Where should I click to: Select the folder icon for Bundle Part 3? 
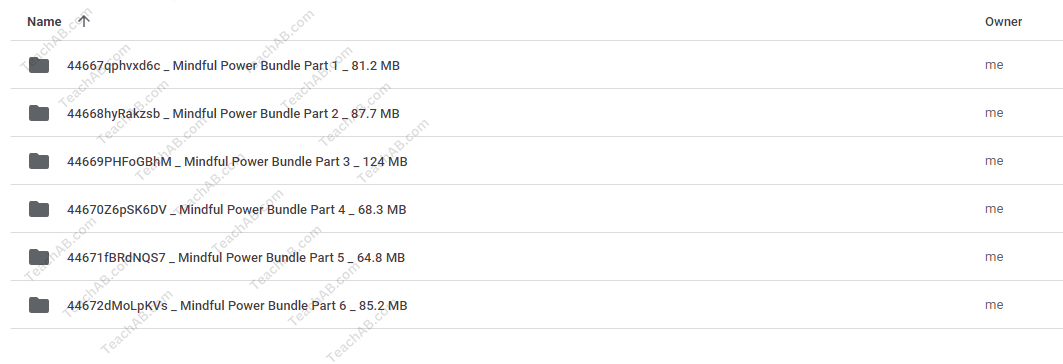39,161
